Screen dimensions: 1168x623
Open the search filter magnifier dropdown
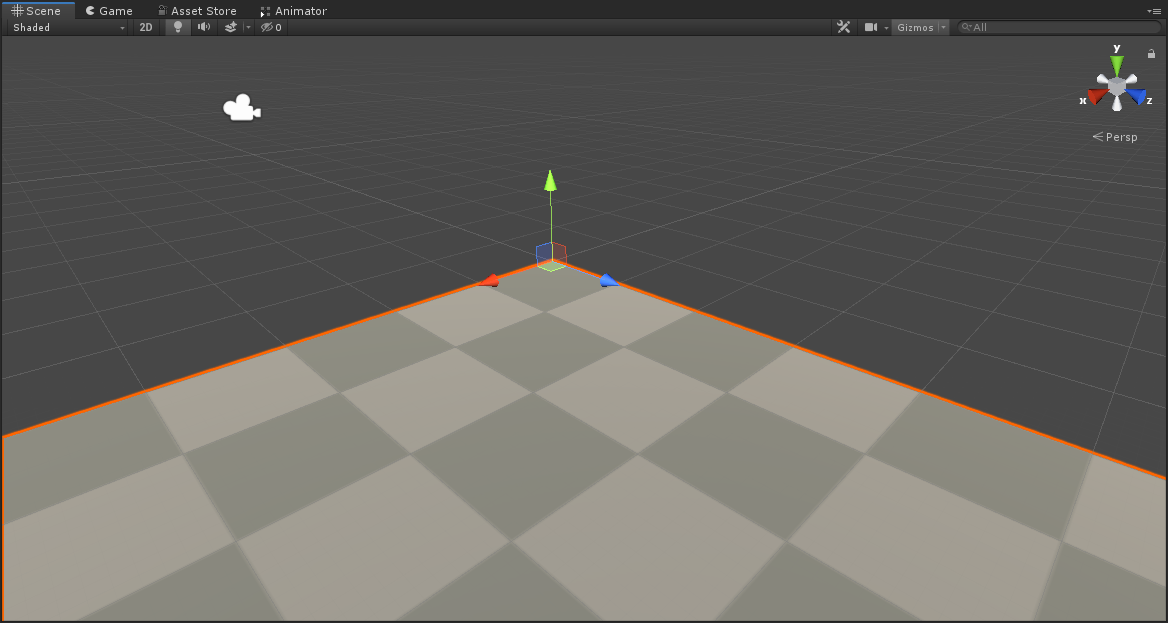(966, 28)
